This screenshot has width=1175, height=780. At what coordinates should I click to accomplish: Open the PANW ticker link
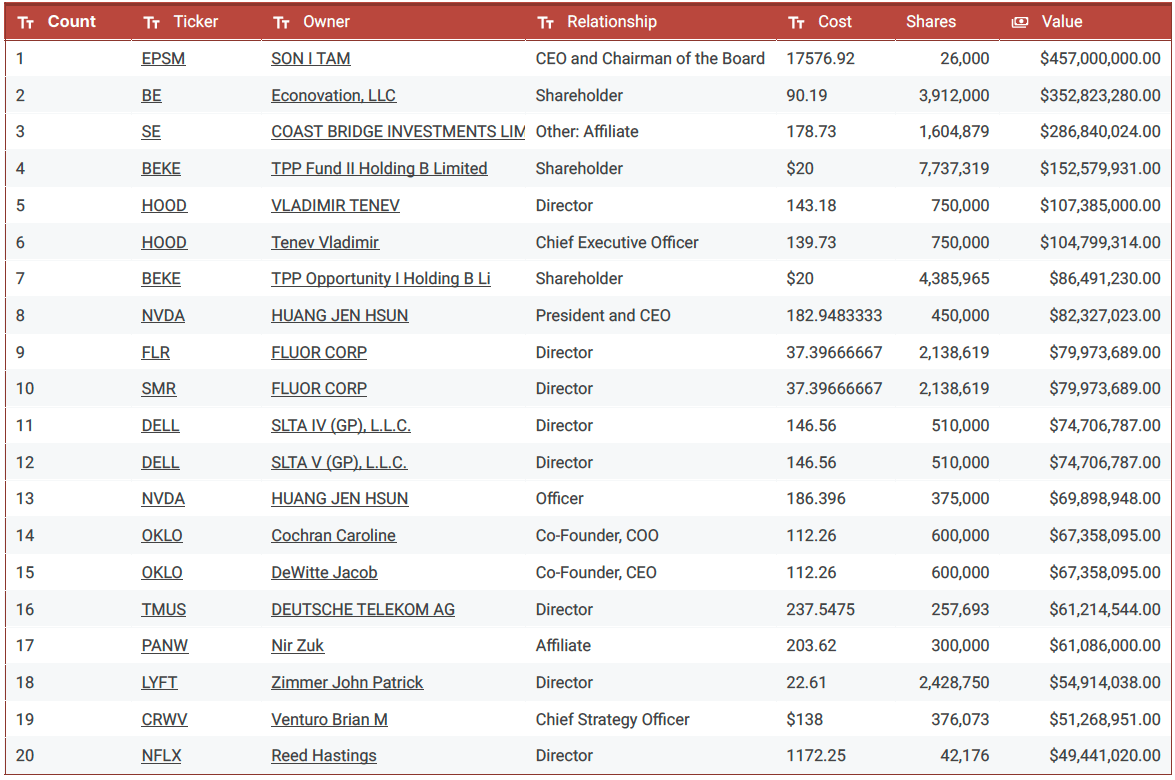tap(165, 646)
